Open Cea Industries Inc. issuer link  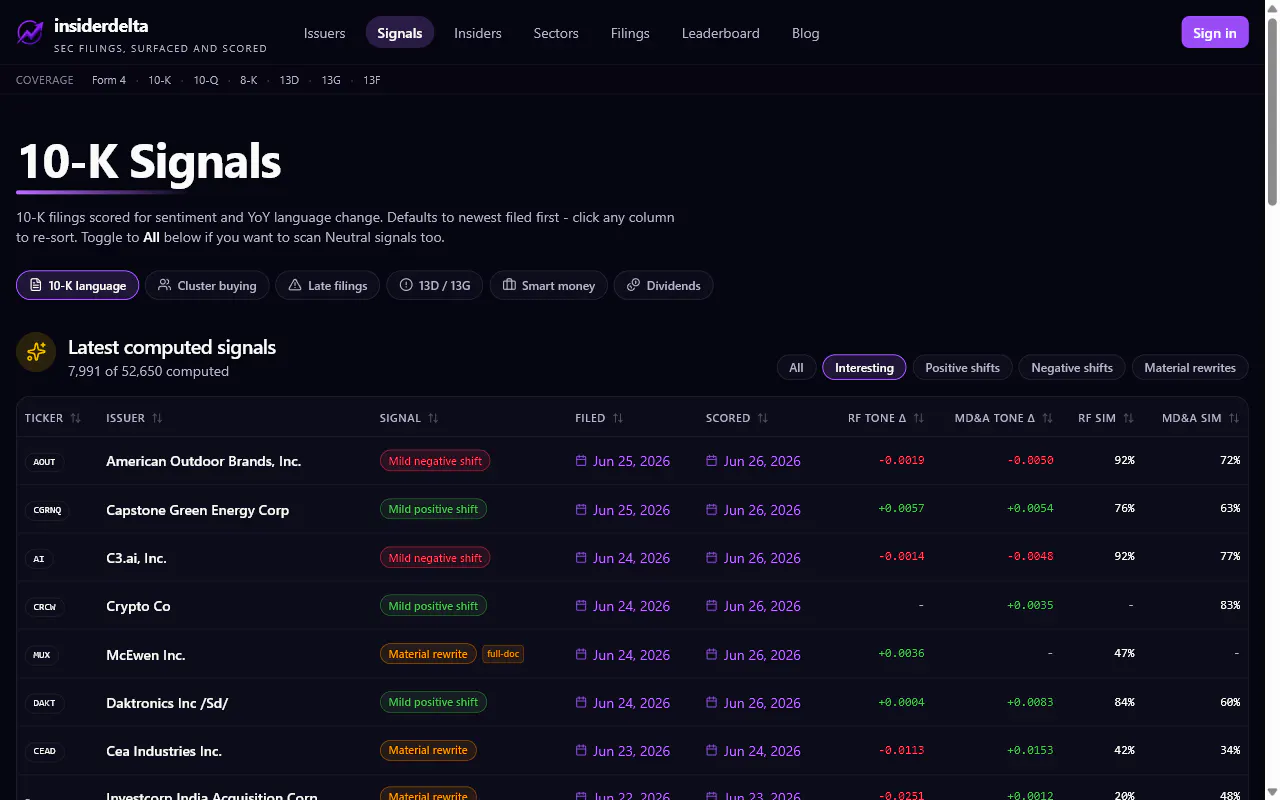pyautogui.click(x=164, y=751)
